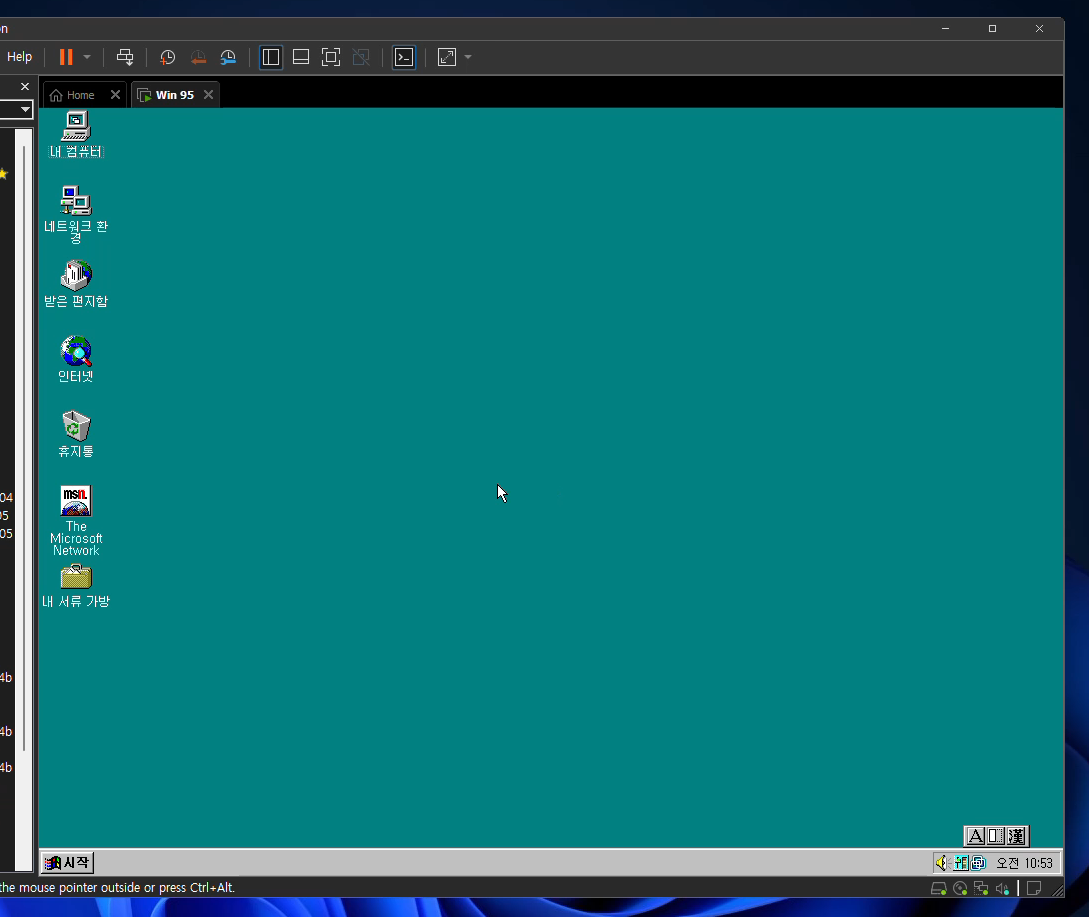Select the 인터넷 desktop icon
The height and width of the screenshot is (917, 1089).
(x=76, y=359)
